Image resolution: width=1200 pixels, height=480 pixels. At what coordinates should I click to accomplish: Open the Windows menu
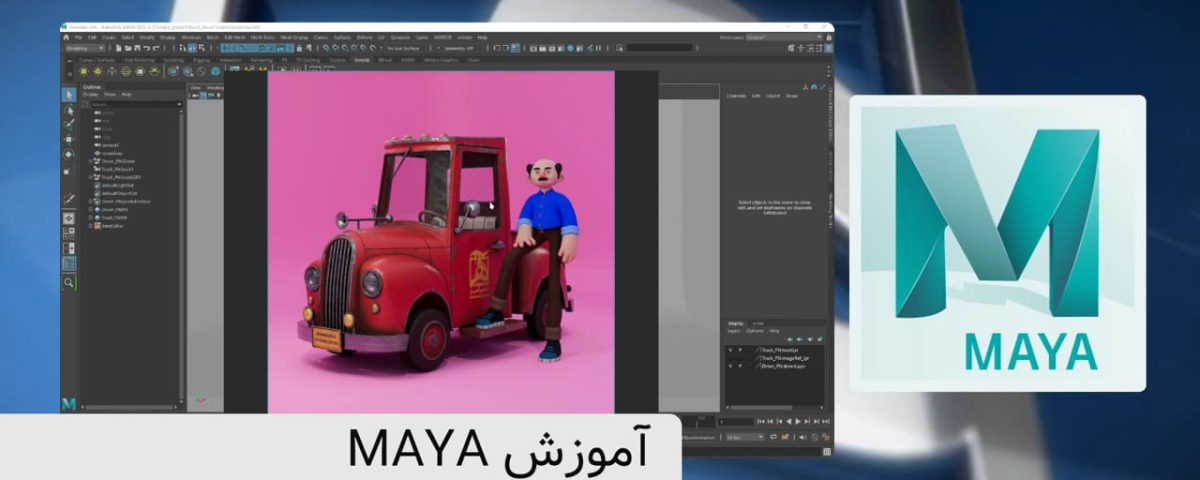191,37
